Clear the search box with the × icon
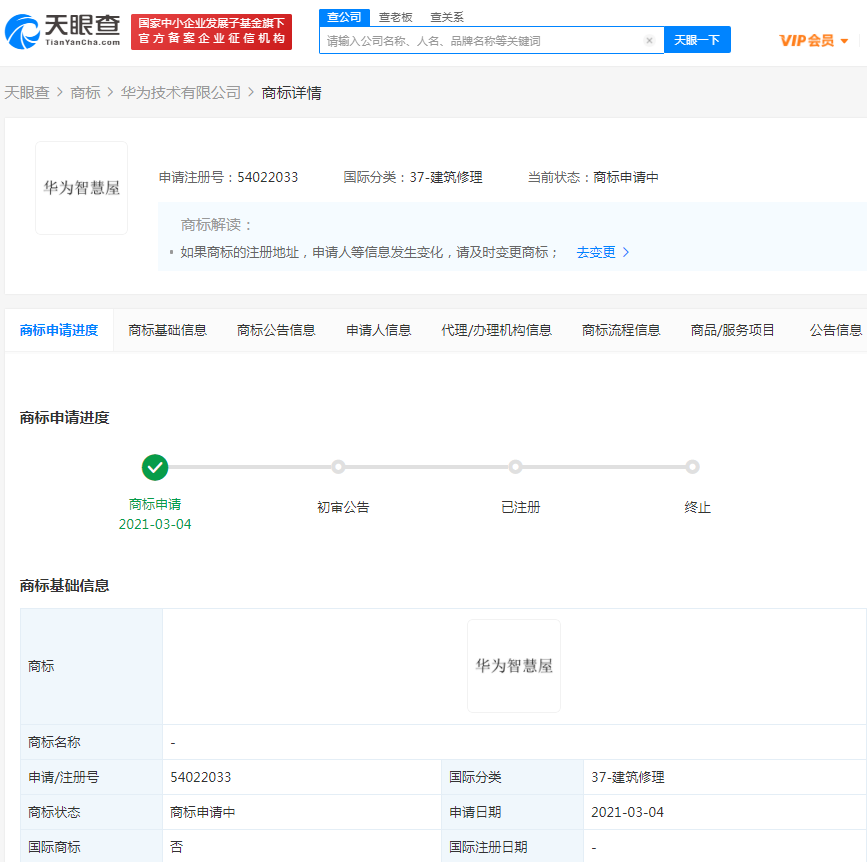This screenshot has width=867, height=862. point(650,40)
